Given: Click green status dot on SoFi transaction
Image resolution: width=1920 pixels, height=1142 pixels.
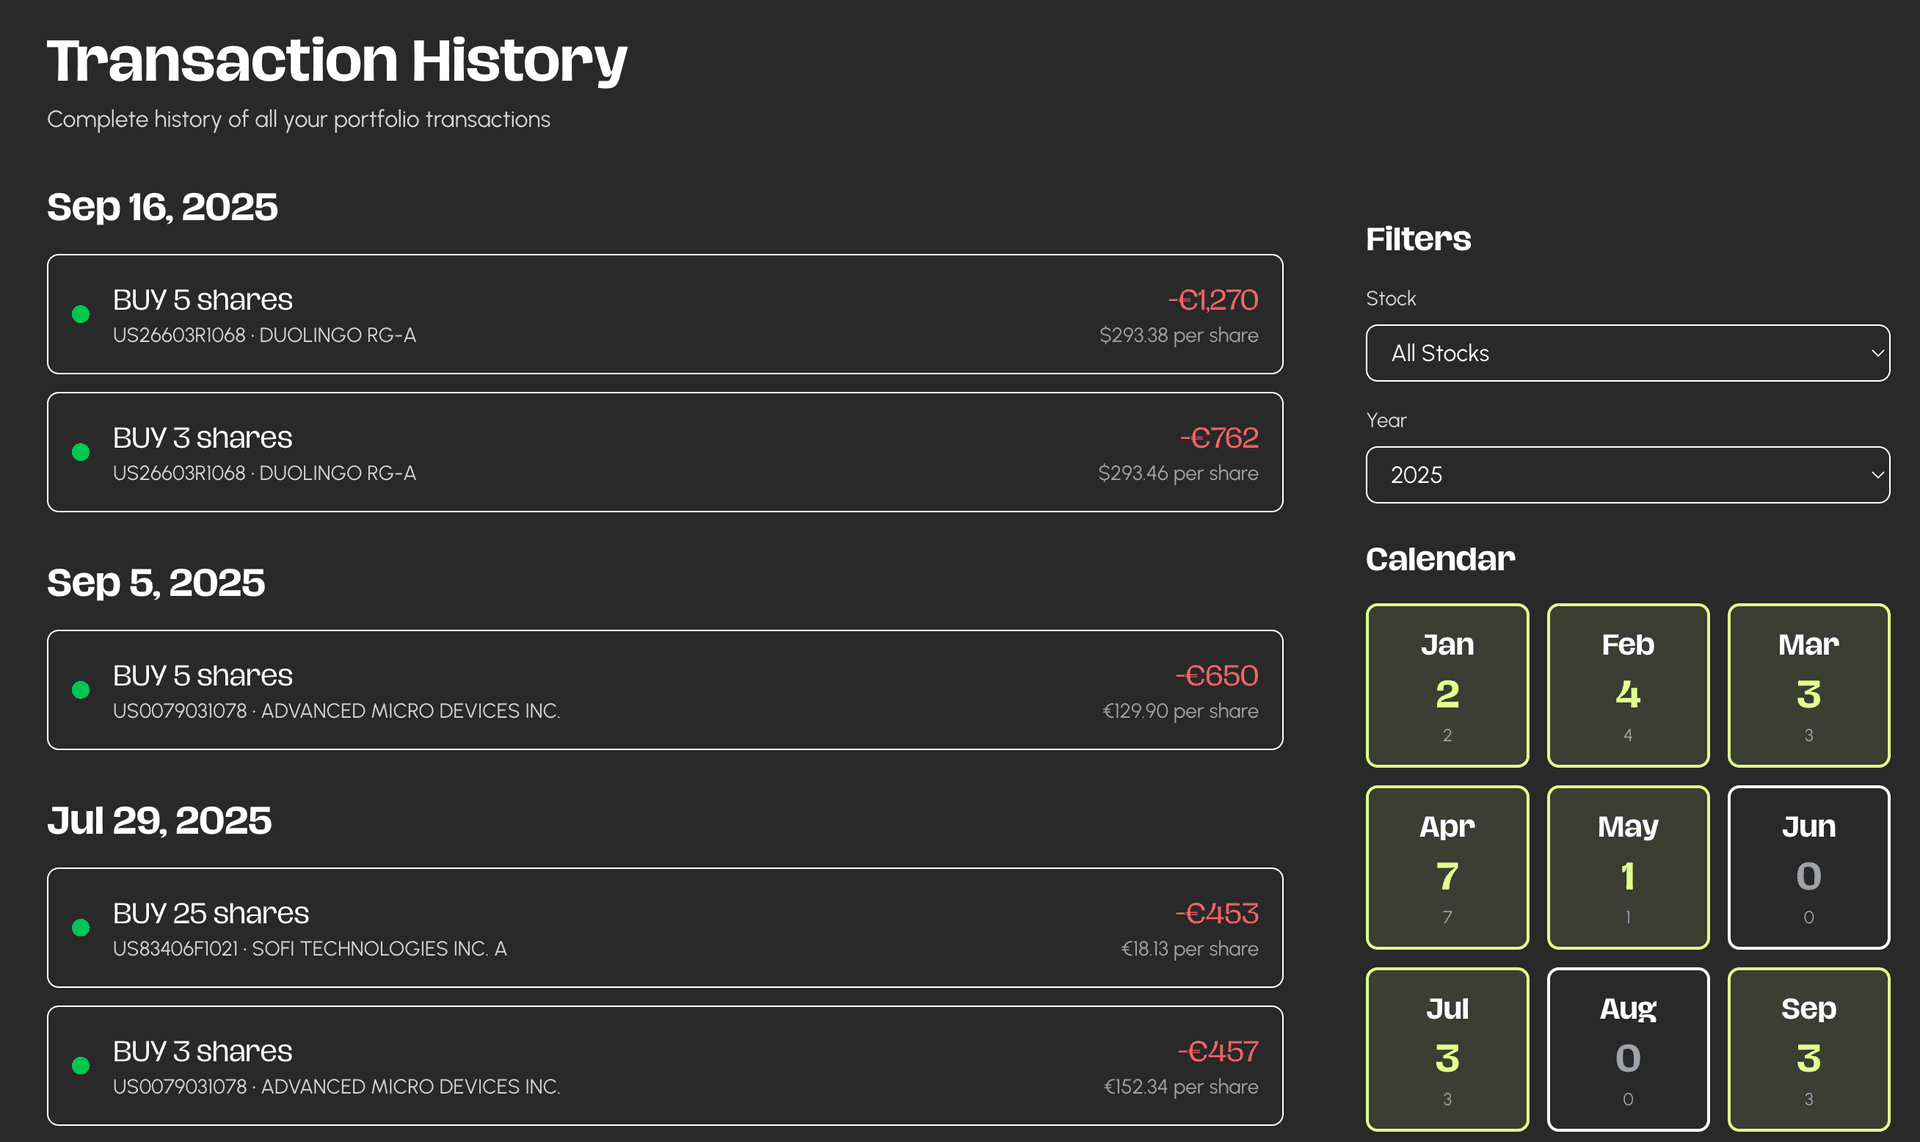Looking at the screenshot, I should (x=81, y=928).
